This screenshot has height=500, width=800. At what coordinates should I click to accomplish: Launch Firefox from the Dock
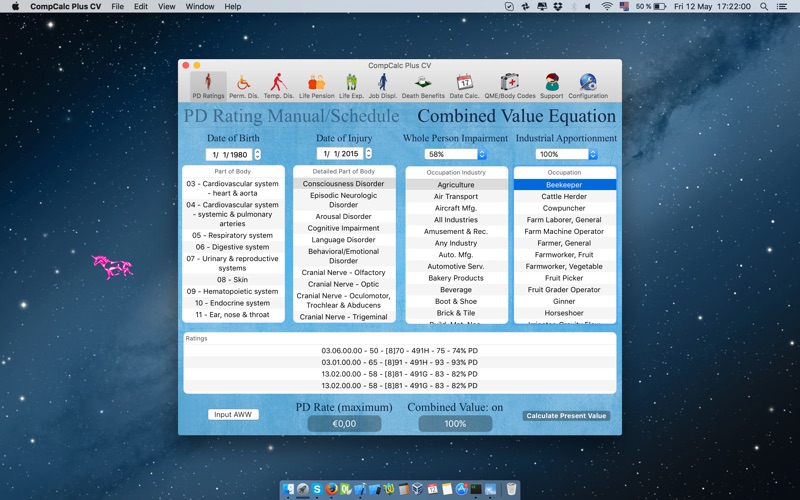[x=332, y=489]
